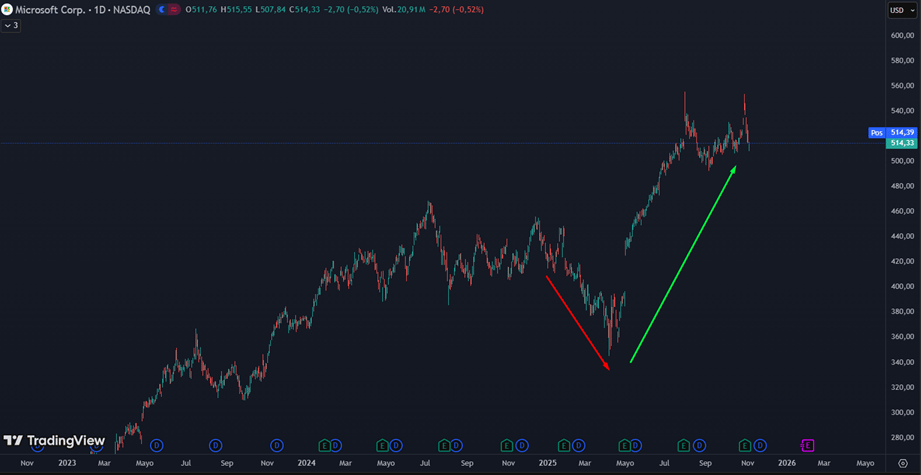Screen dimensions: 921x475
Task: Expand the collapsed indicators list showing 3
Action: [11, 25]
